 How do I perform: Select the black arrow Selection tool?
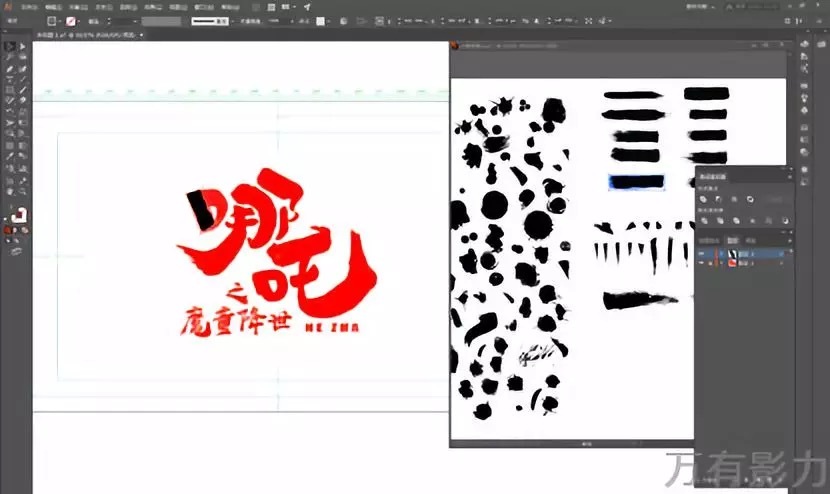[9, 47]
